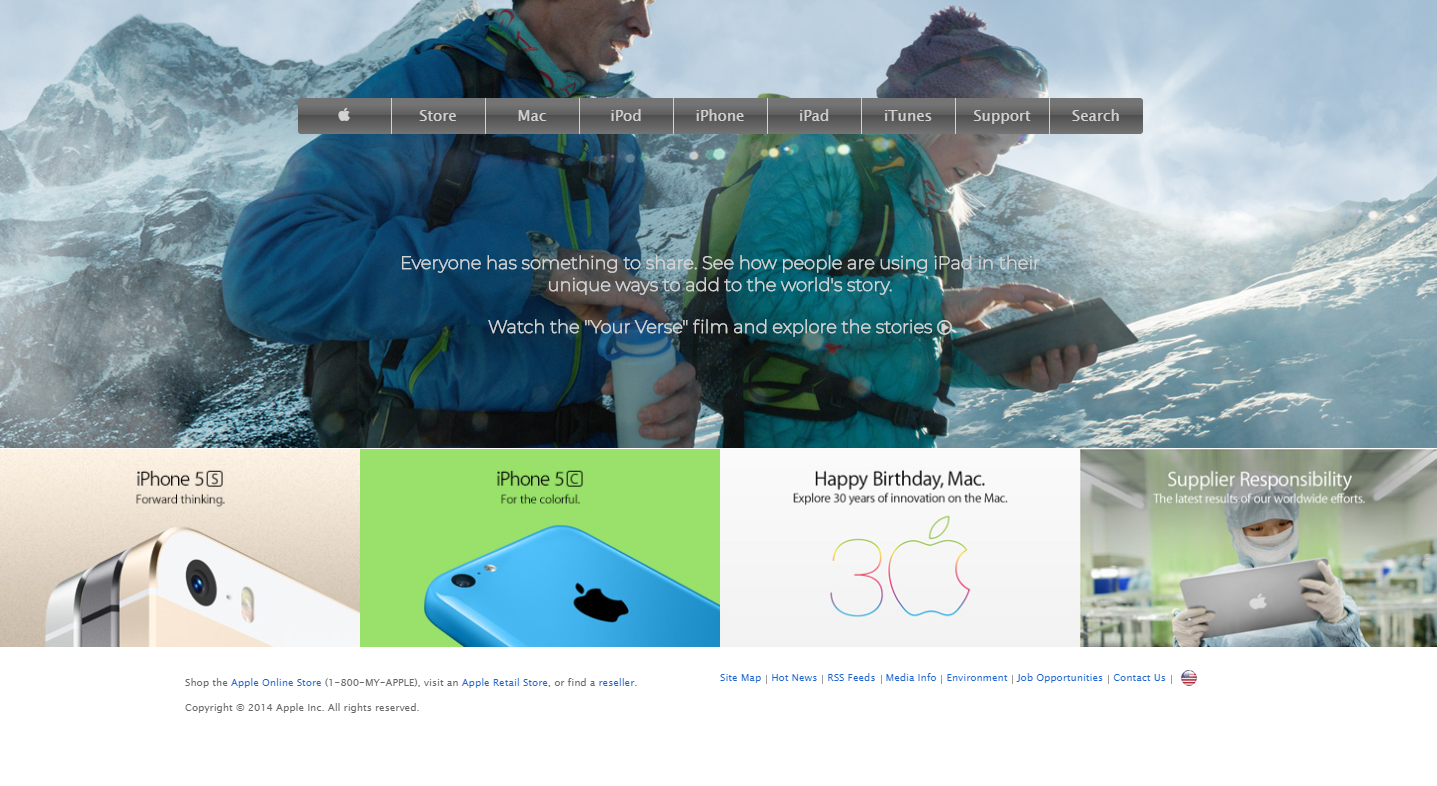Open the iPhone 5s promo tile
This screenshot has height=786, width=1437.
(180, 548)
